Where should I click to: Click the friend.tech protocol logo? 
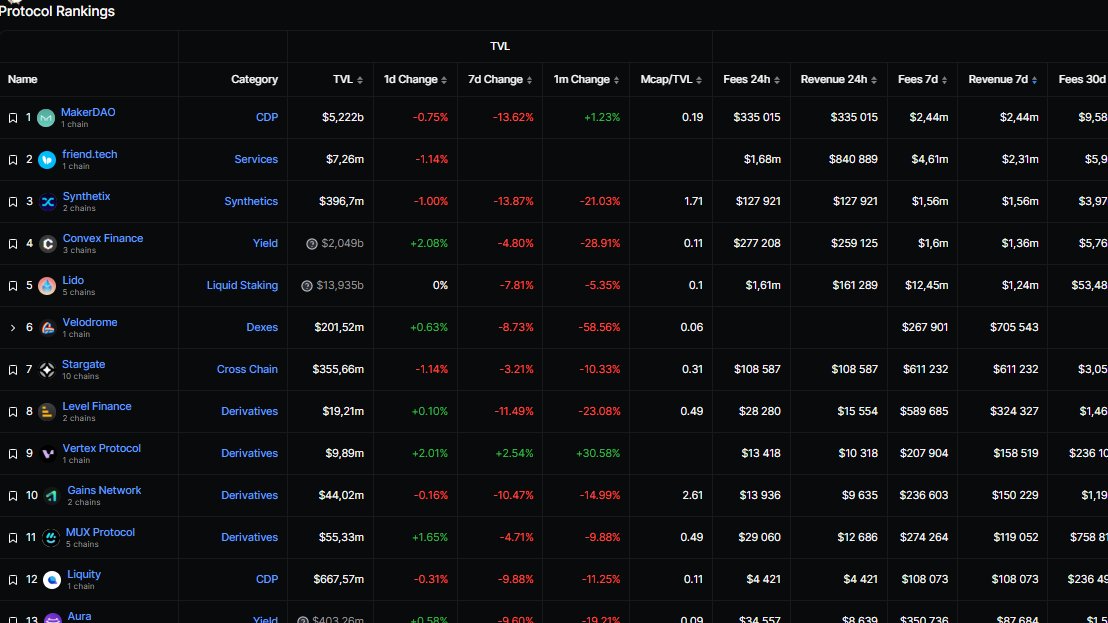click(x=47, y=160)
